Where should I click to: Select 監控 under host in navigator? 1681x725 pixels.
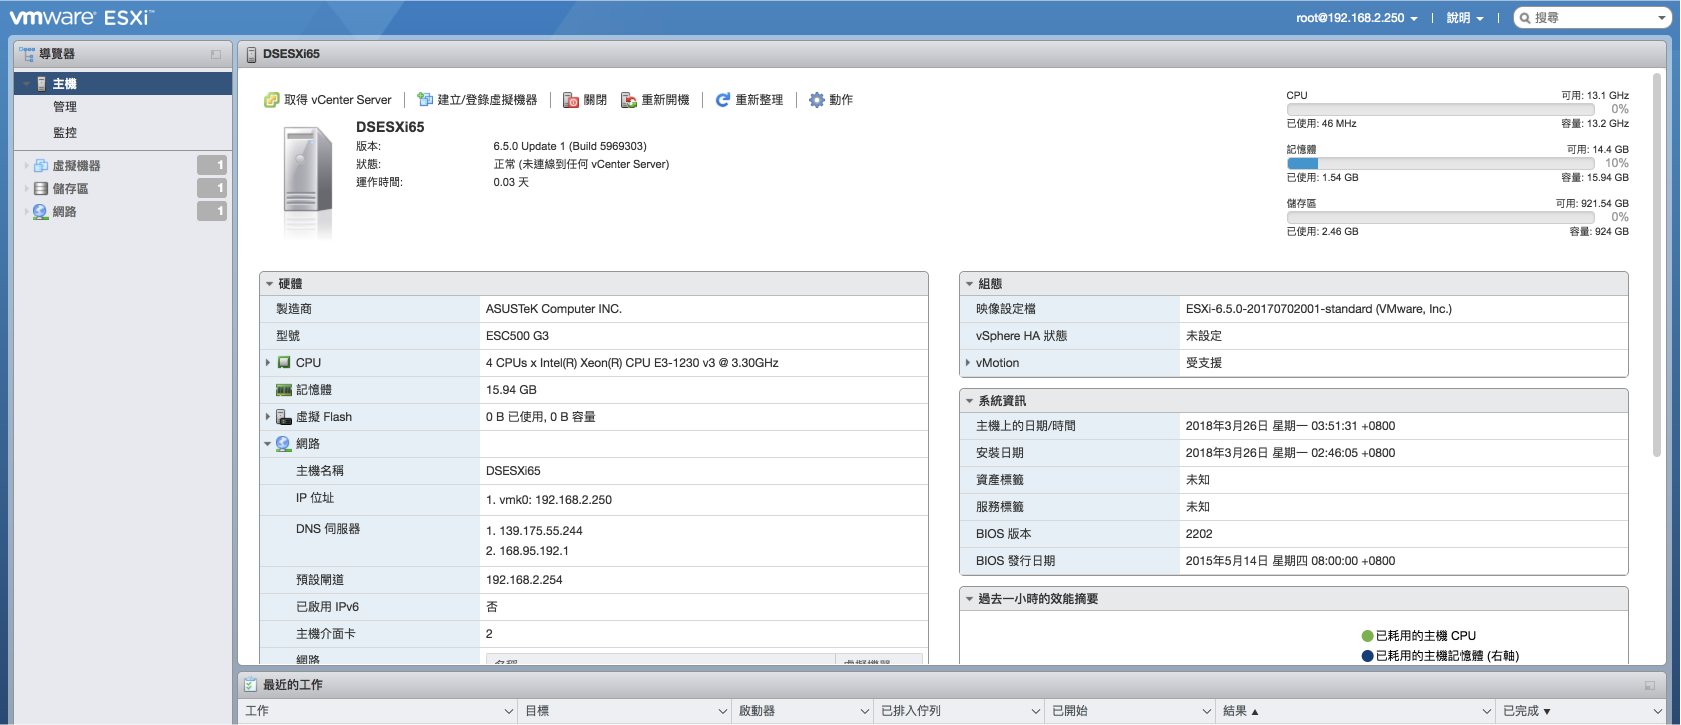[65, 132]
